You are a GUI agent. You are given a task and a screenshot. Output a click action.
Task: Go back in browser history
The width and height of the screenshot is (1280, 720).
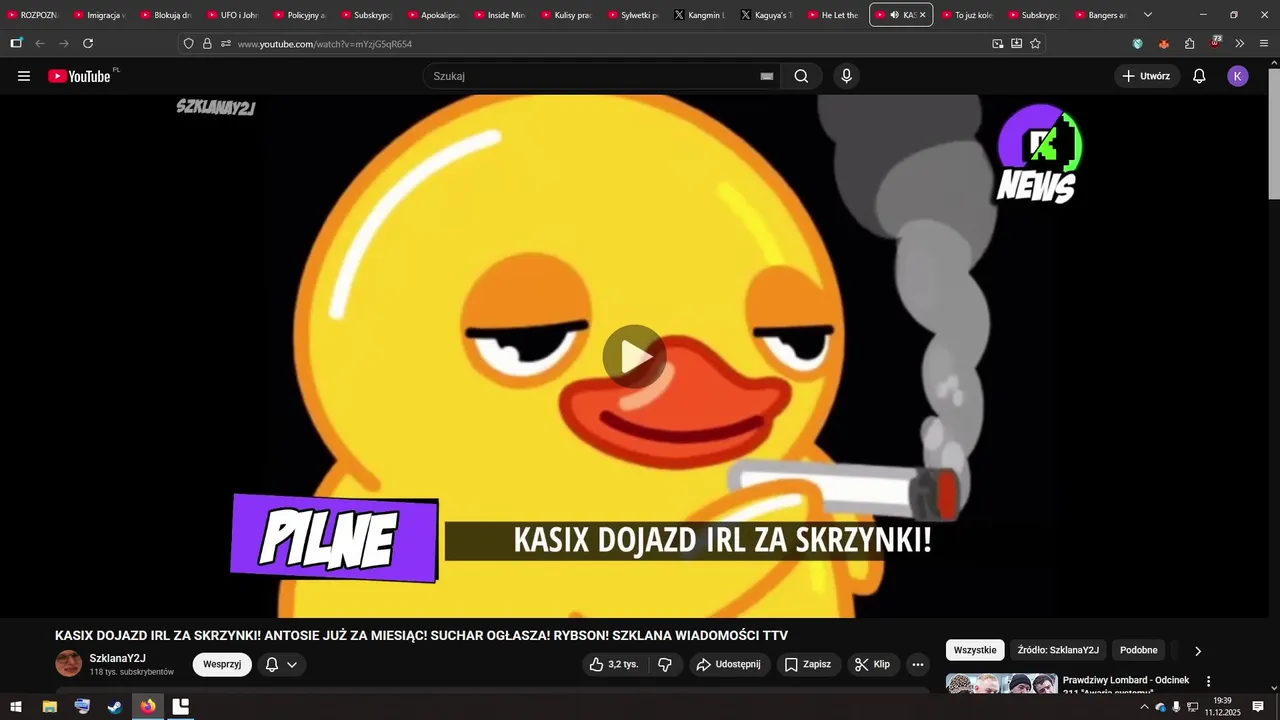click(x=40, y=43)
